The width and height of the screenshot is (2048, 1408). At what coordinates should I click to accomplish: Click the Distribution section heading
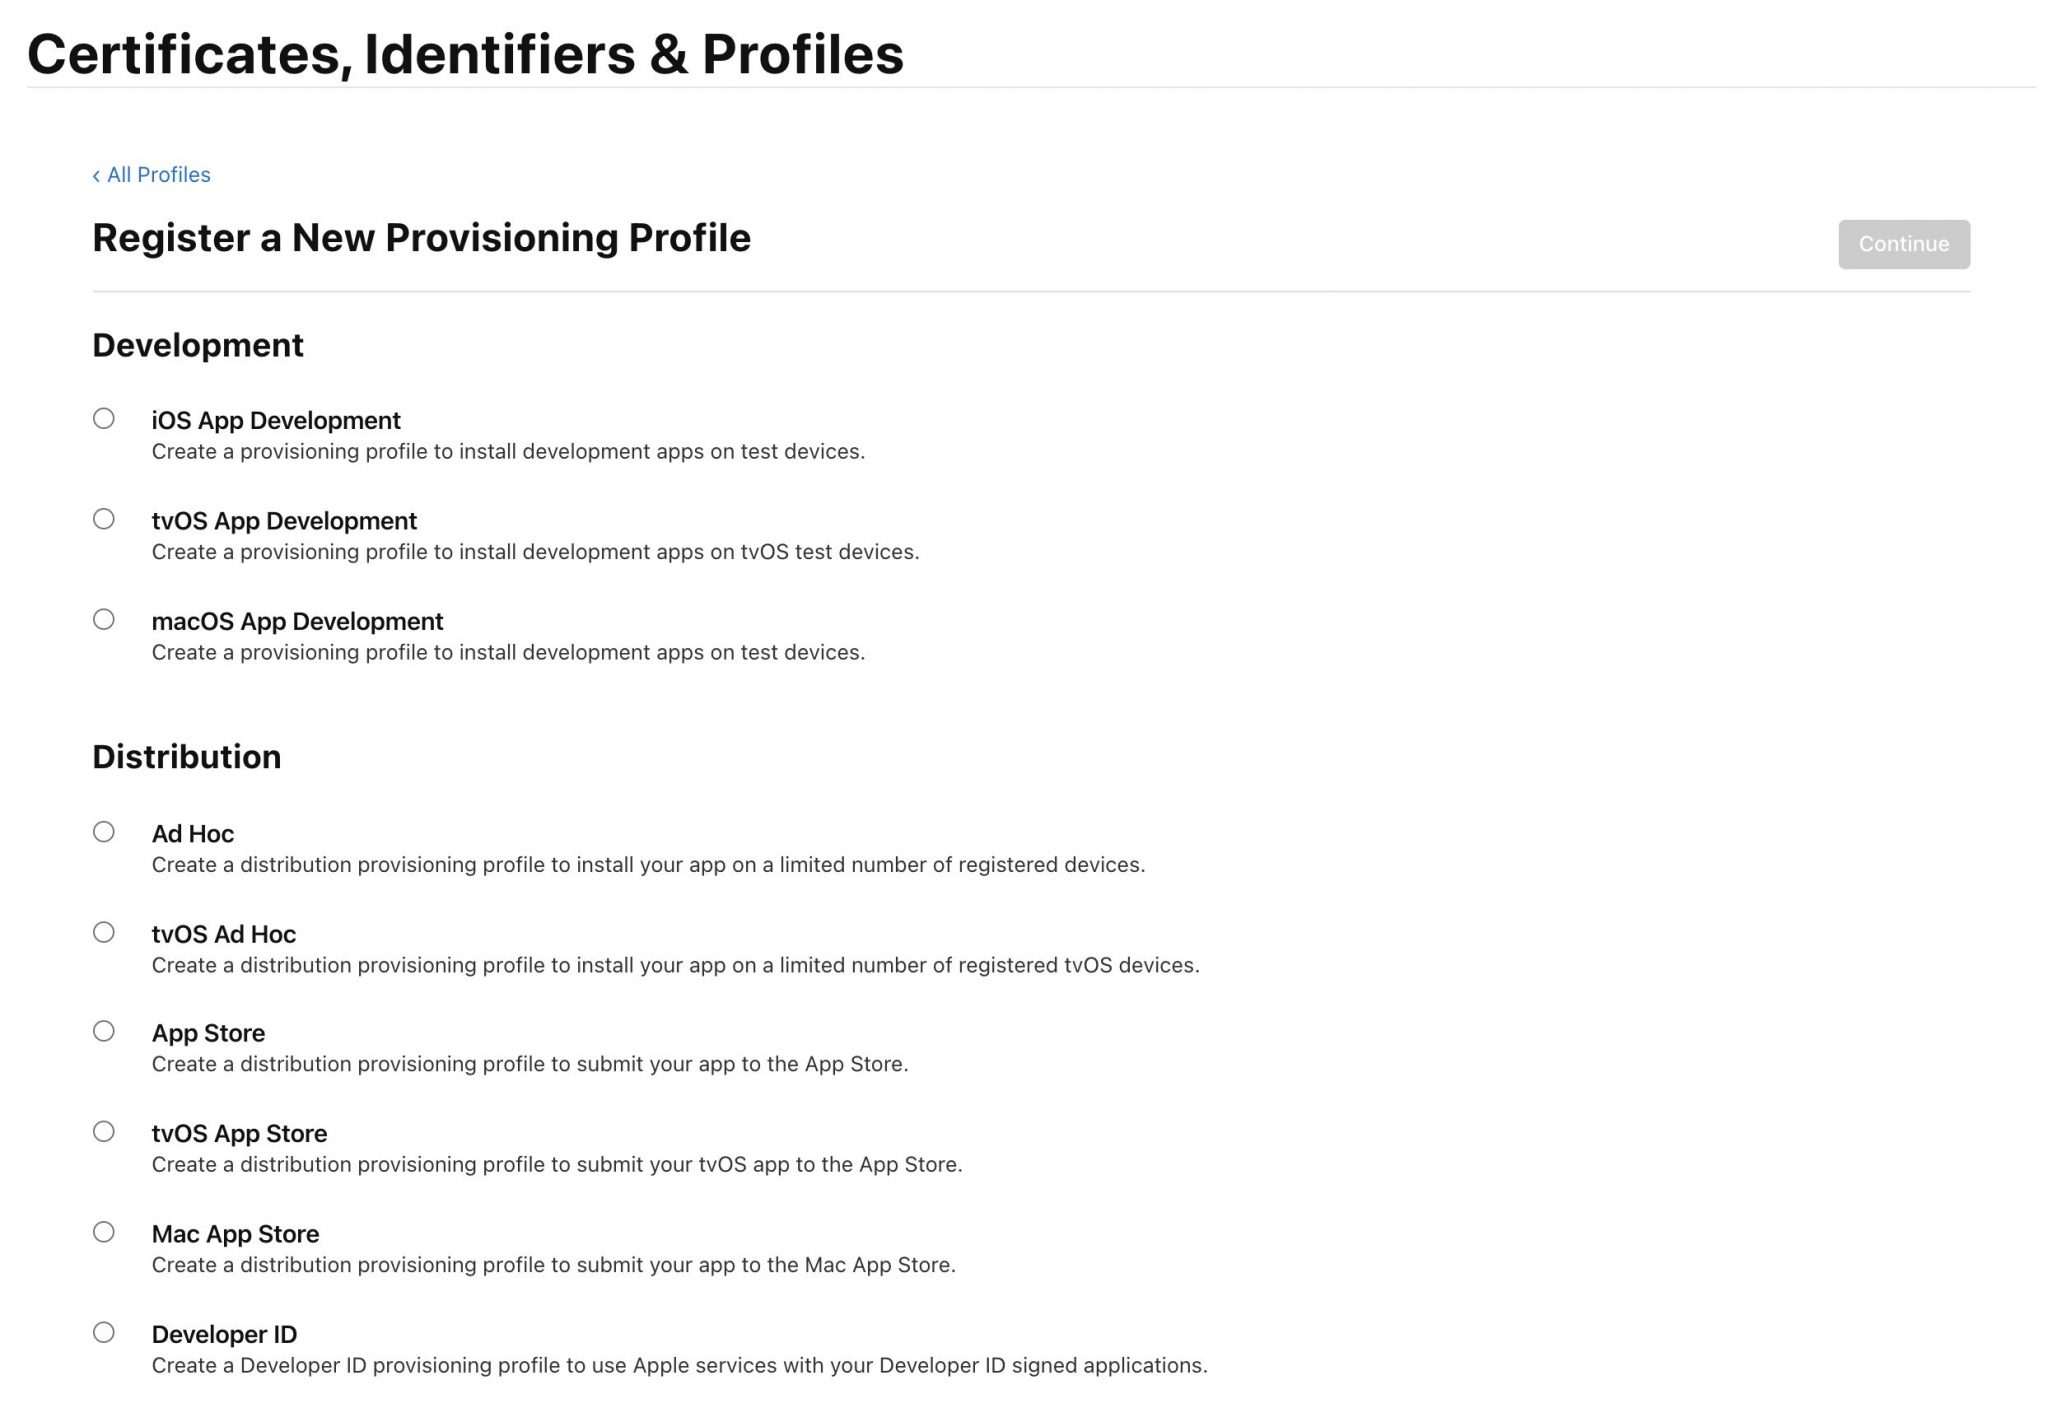[x=186, y=757]
